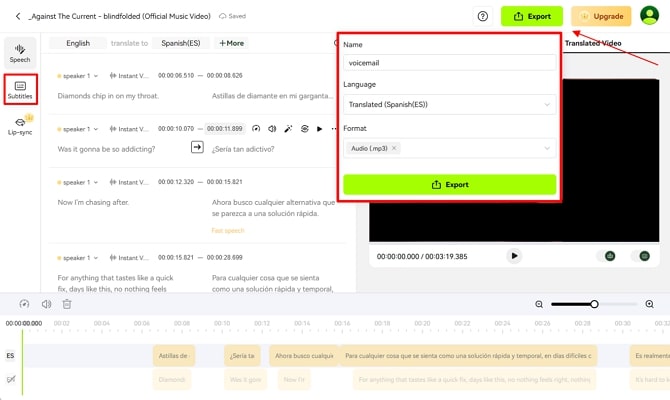Viewport: 670px width, 400px height.
Task: Toggle the stamp-icon switch under the video
Action: click(606, 256)
